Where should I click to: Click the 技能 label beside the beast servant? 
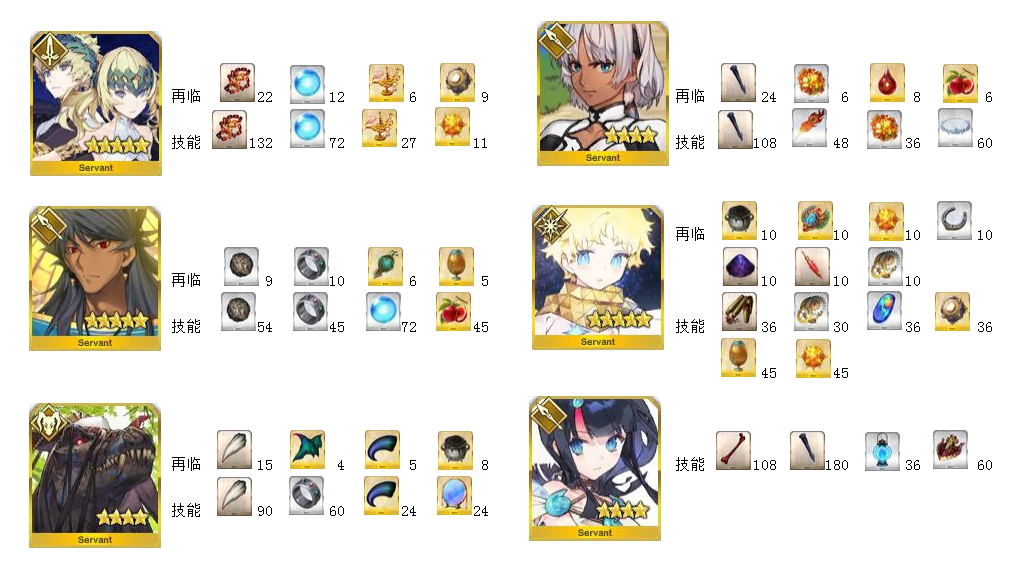pyautogui.click(x=186, y=510)
